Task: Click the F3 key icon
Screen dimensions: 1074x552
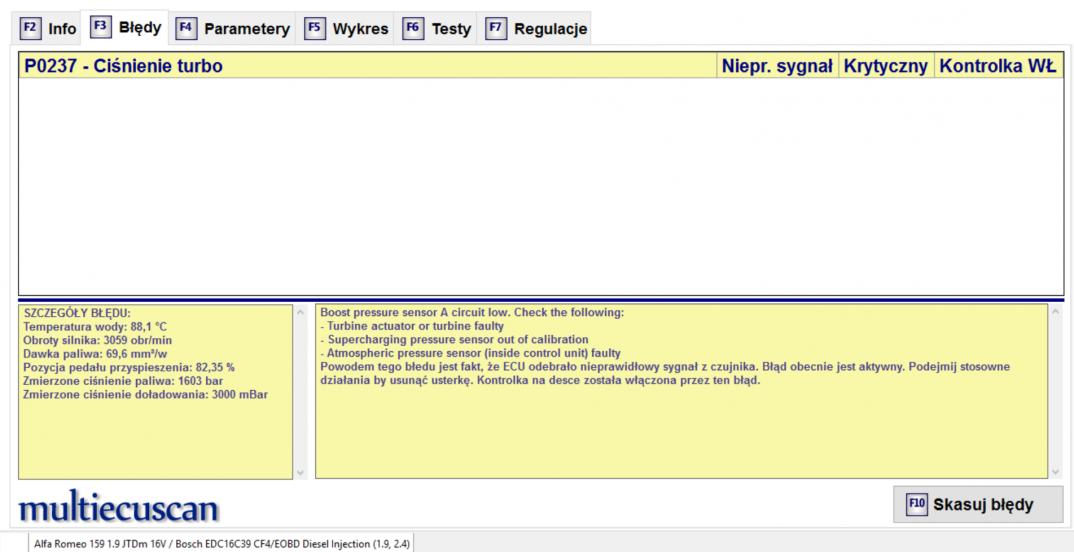Action: click(100, 27)
